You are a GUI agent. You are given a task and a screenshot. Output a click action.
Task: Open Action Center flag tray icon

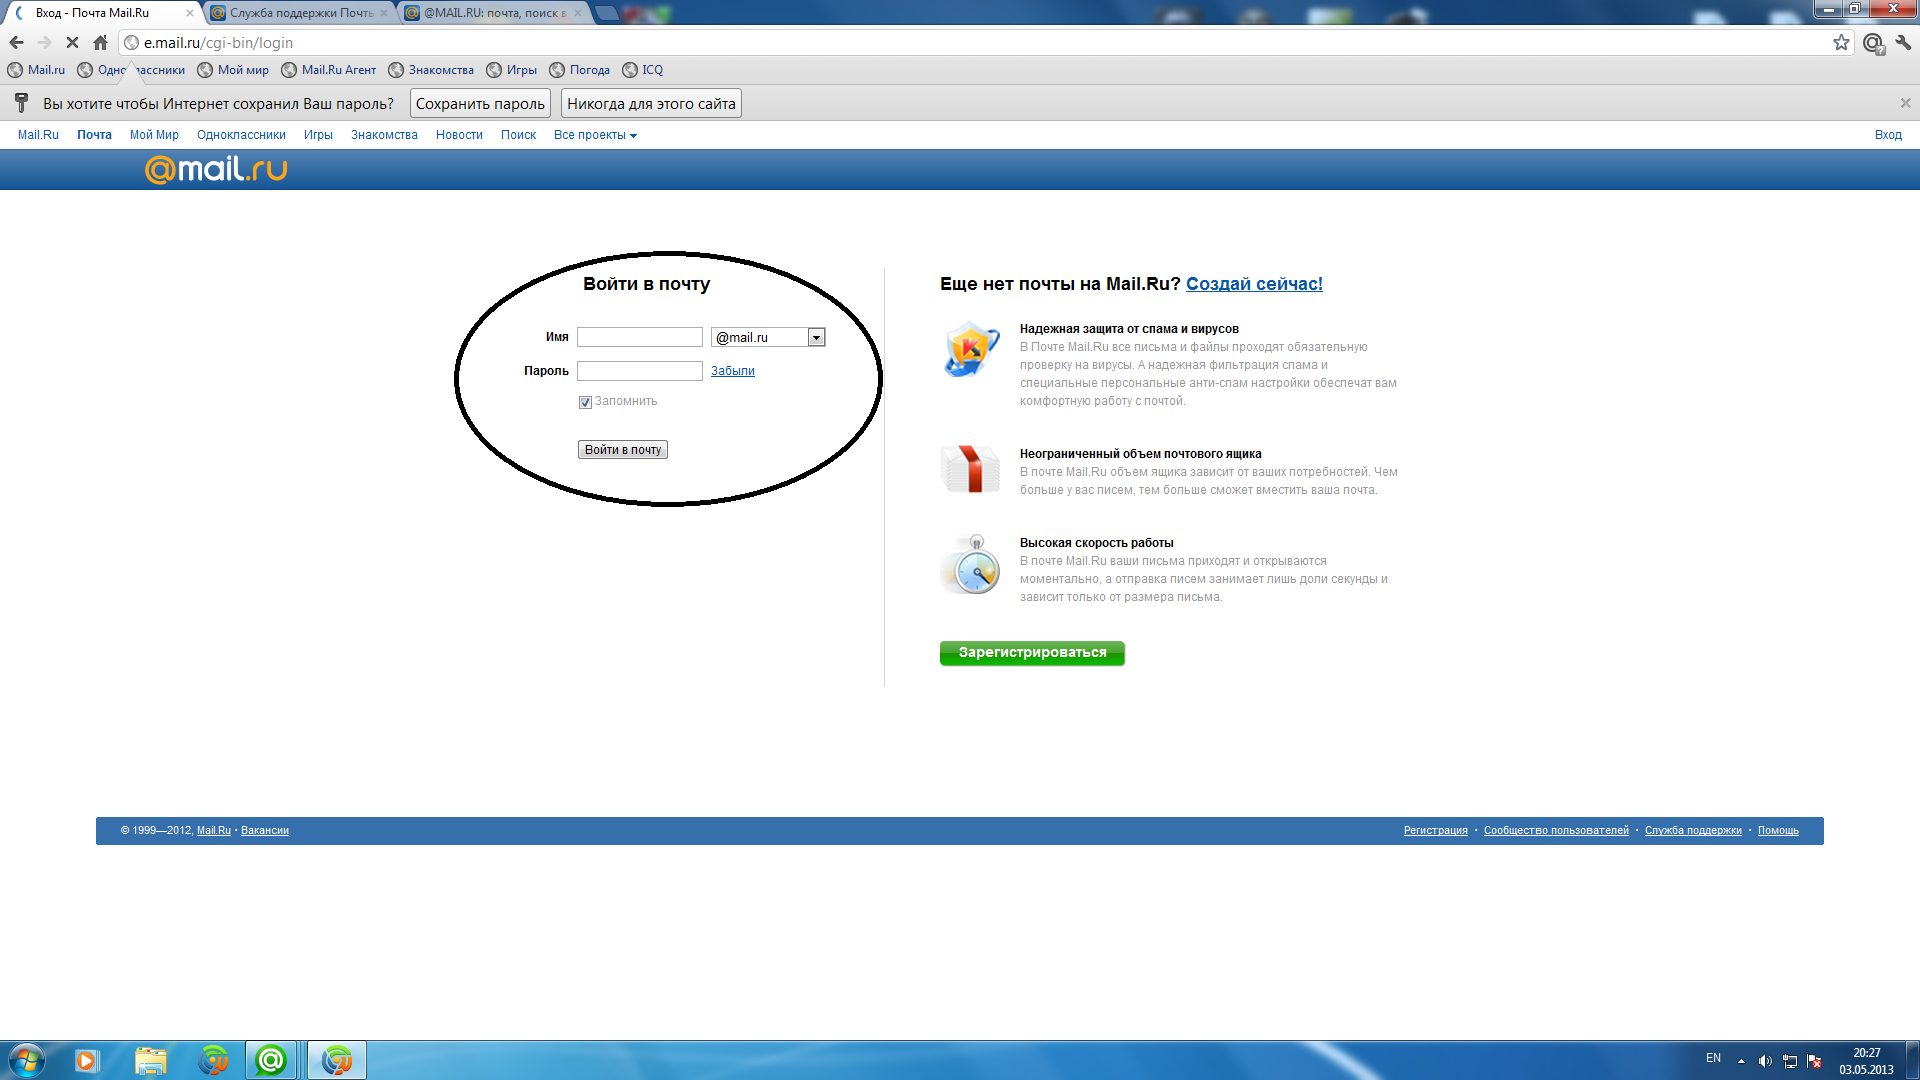(1815, 1061)
